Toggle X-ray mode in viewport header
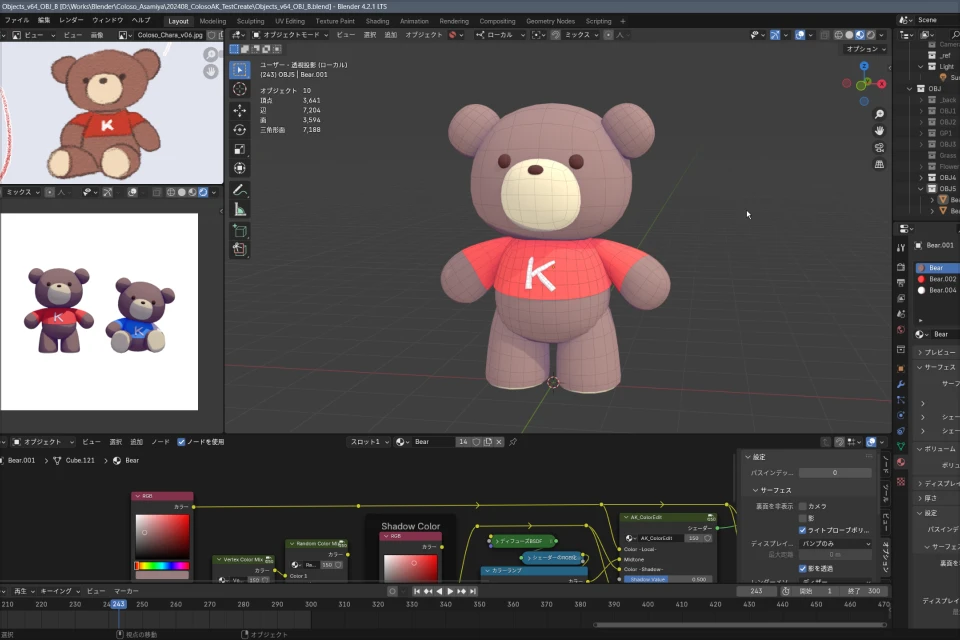Viewport: 960px width, 640px height. point(825,35)
